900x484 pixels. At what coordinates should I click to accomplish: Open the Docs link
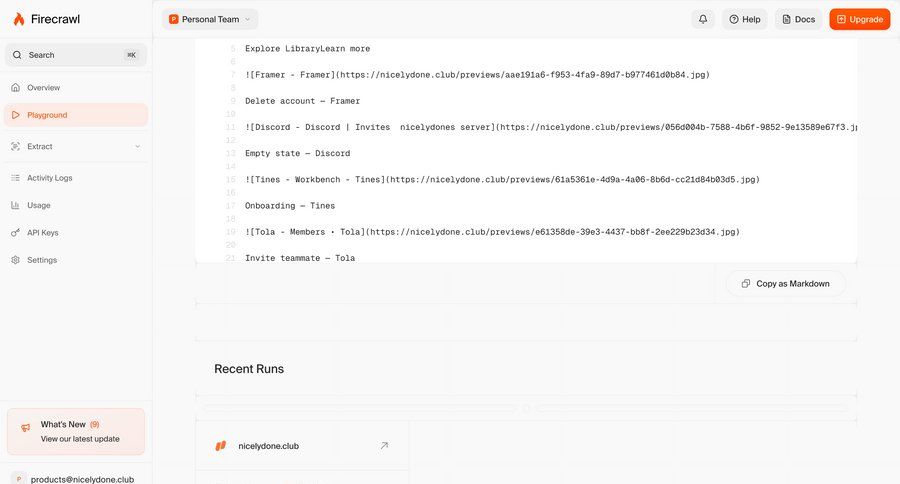pyautogui.click(x=798, y=19)
